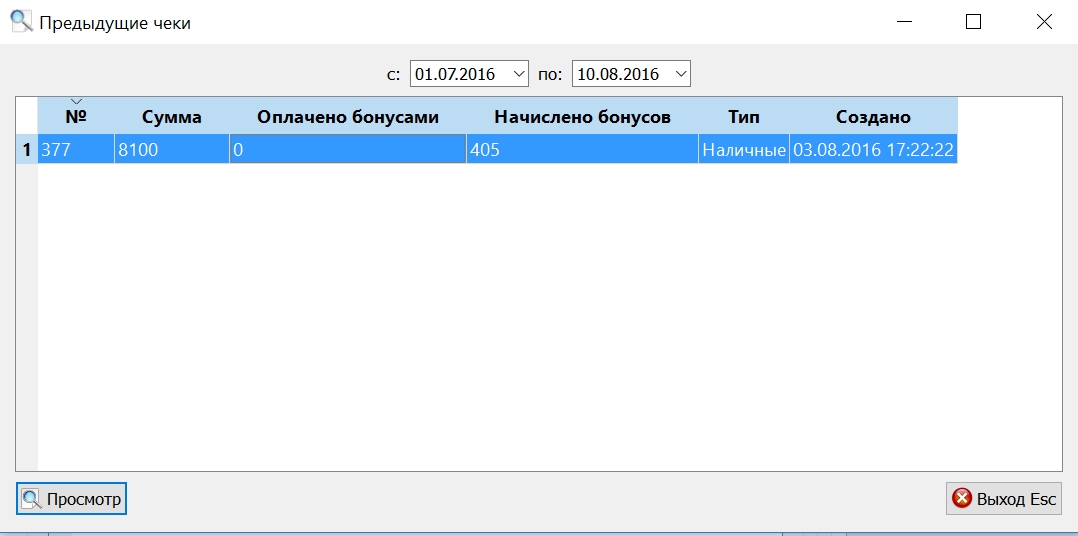Sort by the № column header
This screenshot has height=536, width=1078.
76,117
